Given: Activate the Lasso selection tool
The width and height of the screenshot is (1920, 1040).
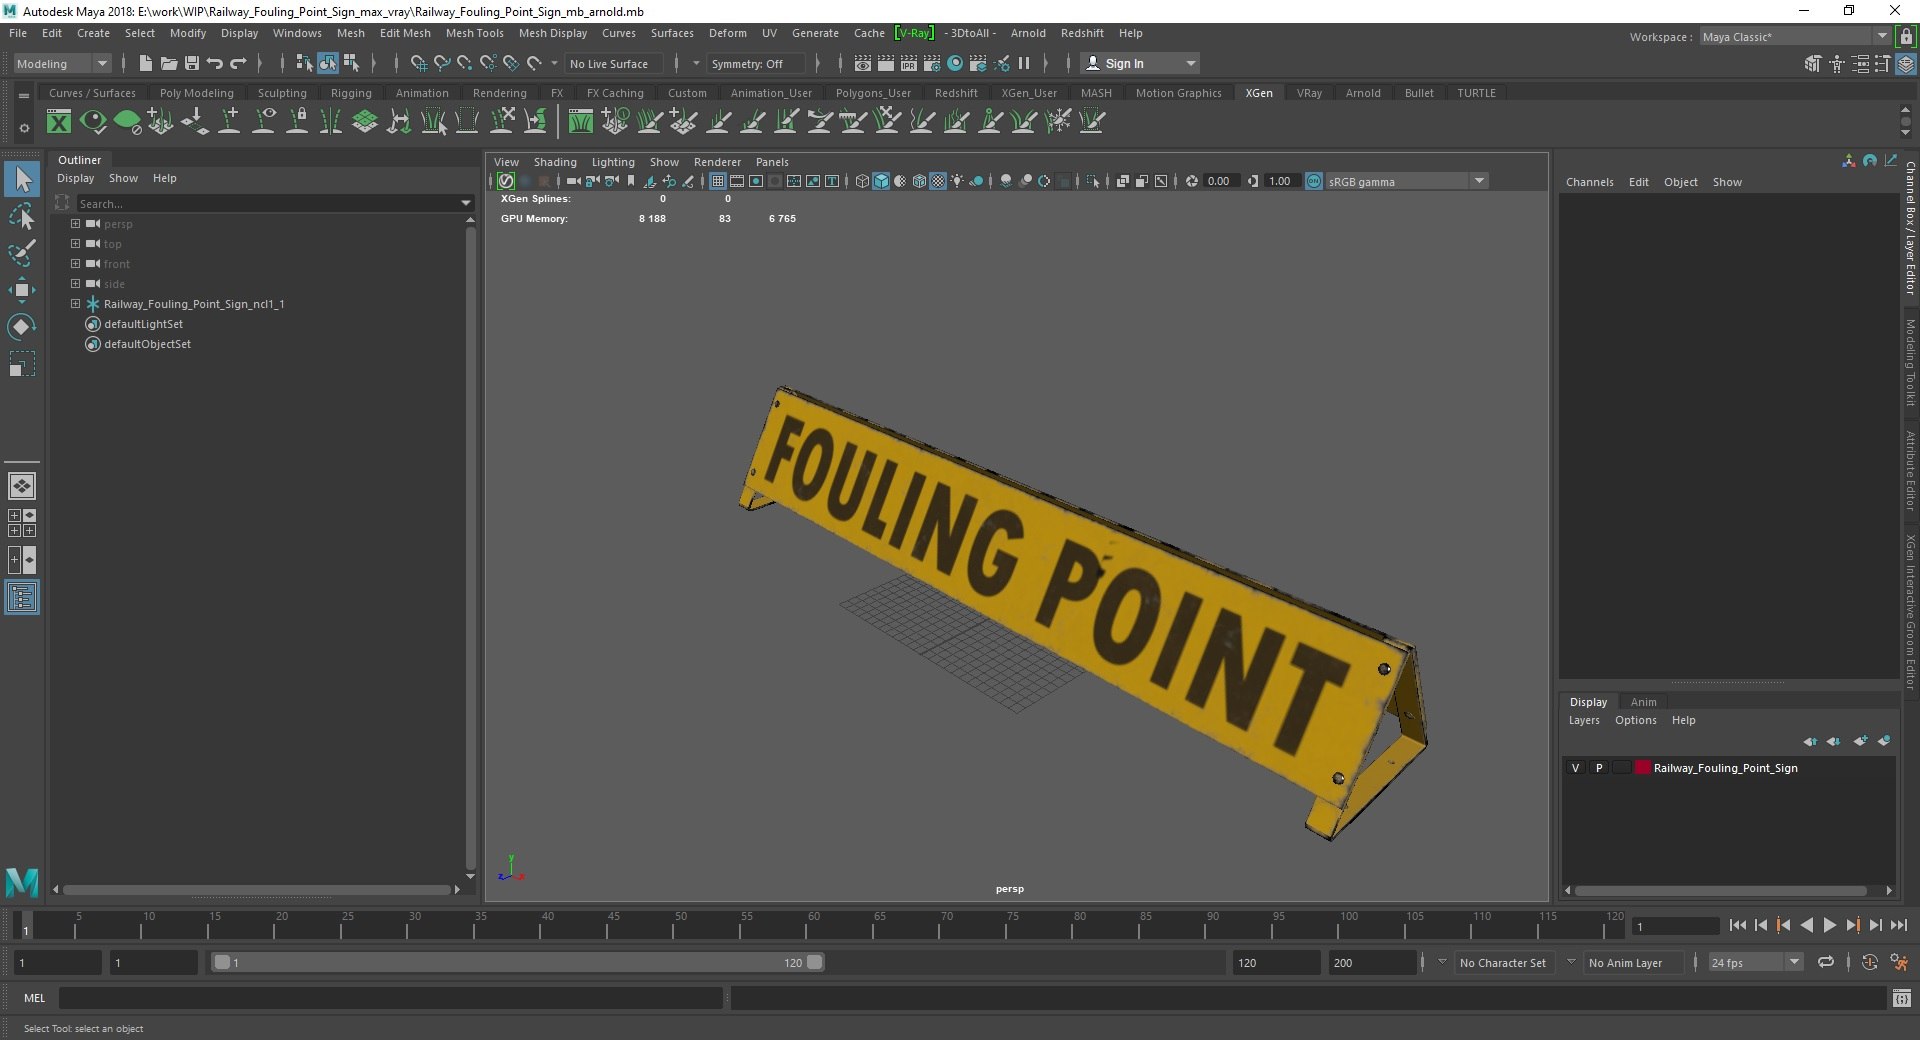Looking at the screenshot, I should [x=22, y=216].
